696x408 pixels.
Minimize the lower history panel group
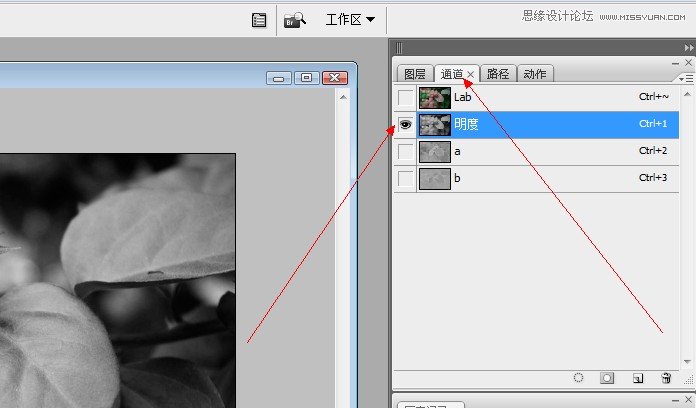pos(676,401)
